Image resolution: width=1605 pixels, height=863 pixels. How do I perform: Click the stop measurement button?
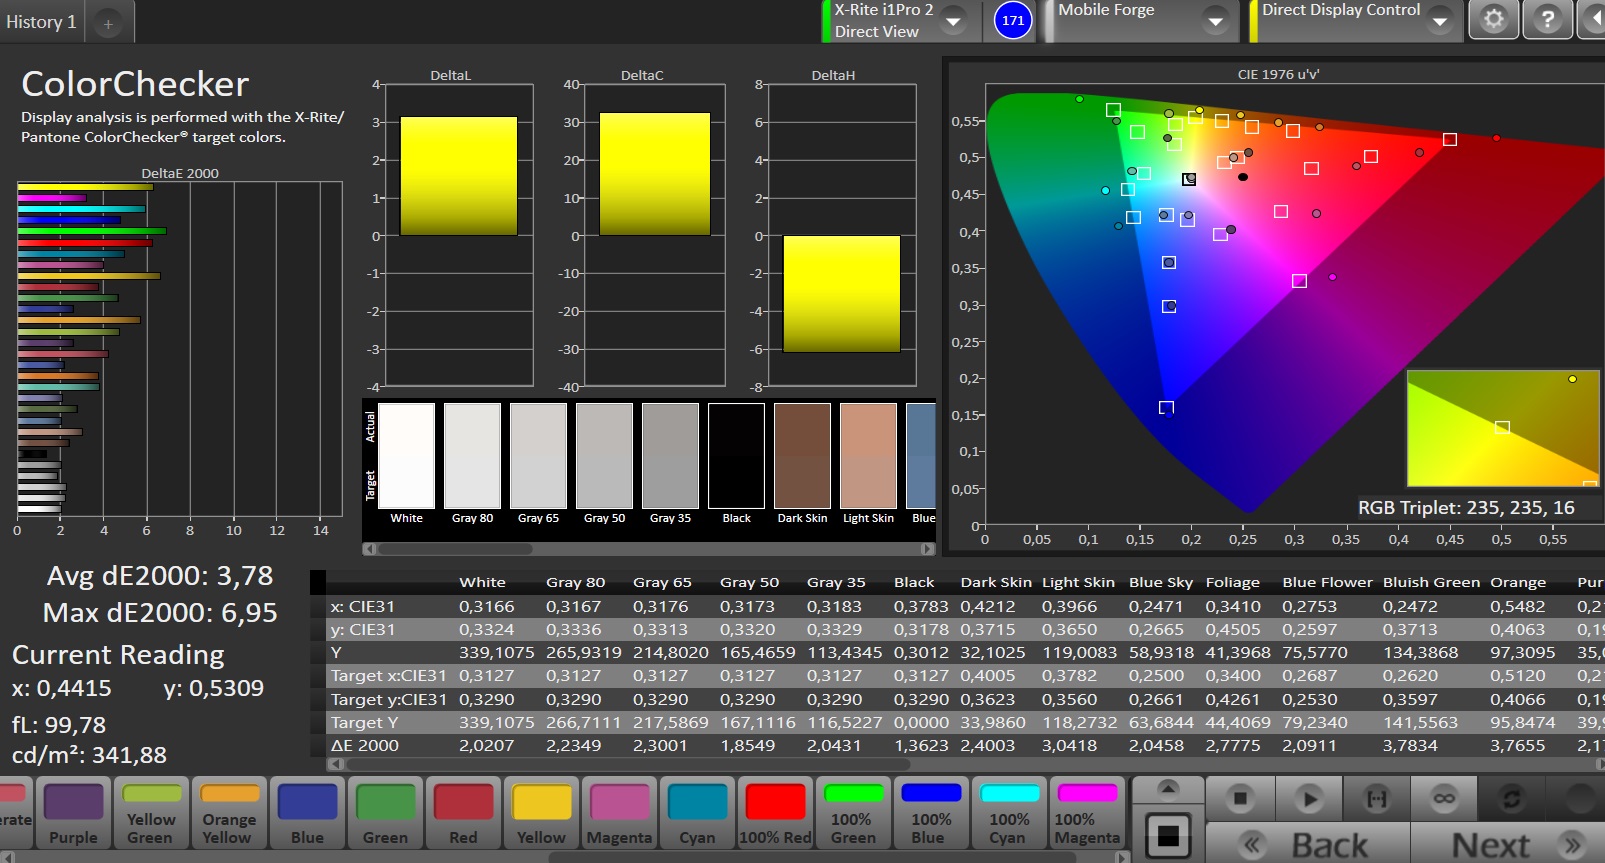point(1240,798)
